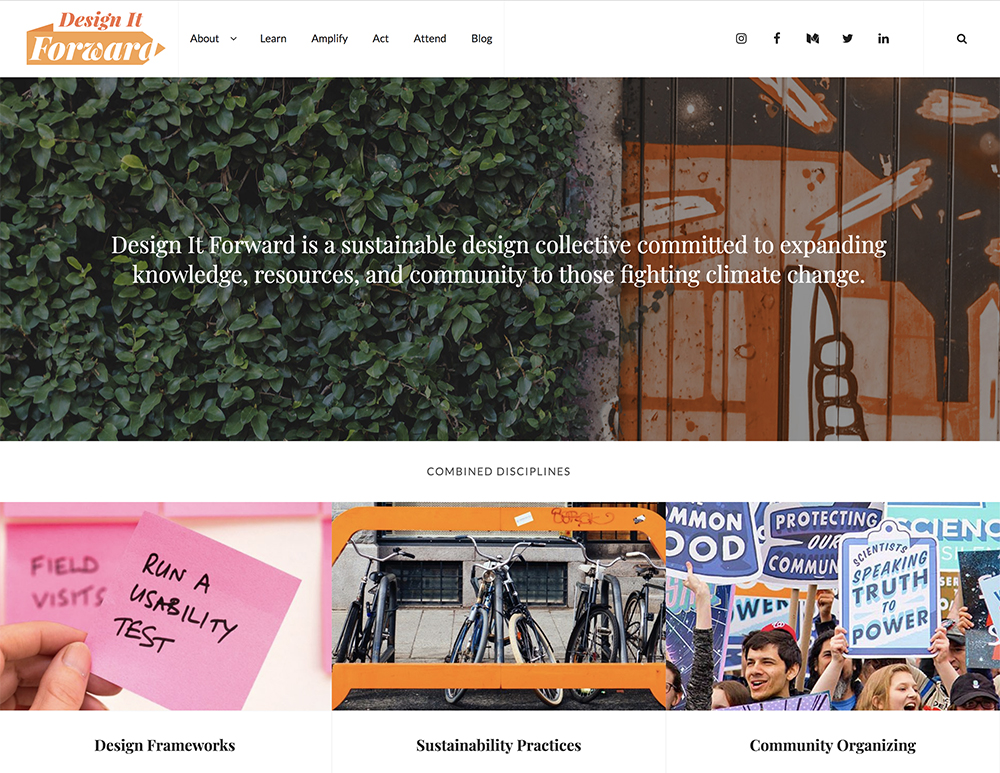The width and height of the screenshot is (1000, 773).
Task: Open the Twitter social icon
Action: click(848, 38)
